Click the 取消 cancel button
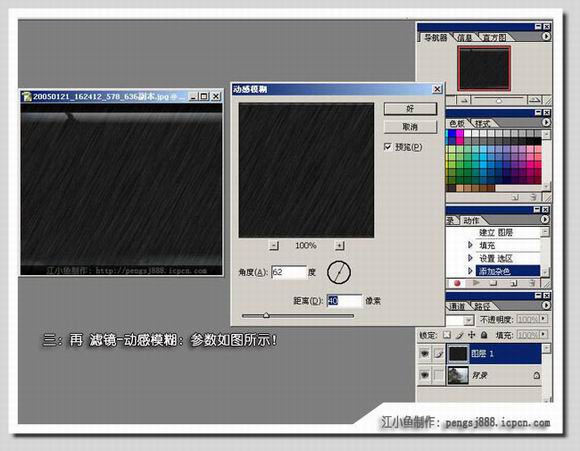 [x=410, y=127]
